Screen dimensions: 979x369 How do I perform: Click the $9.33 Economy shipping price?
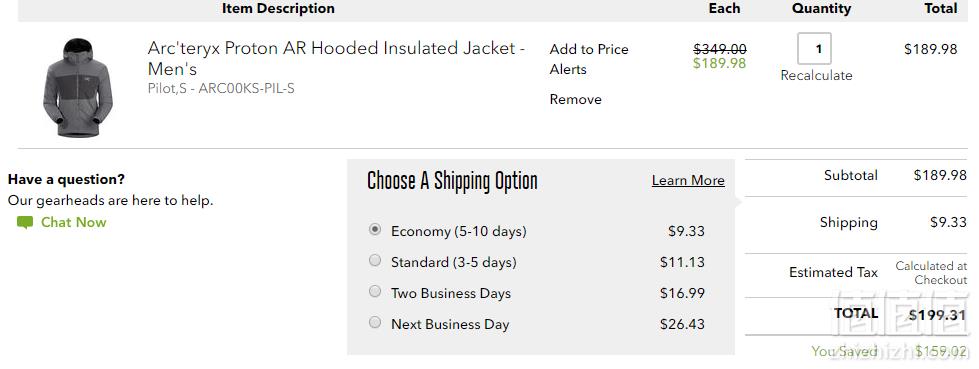(x=686, y=231)
